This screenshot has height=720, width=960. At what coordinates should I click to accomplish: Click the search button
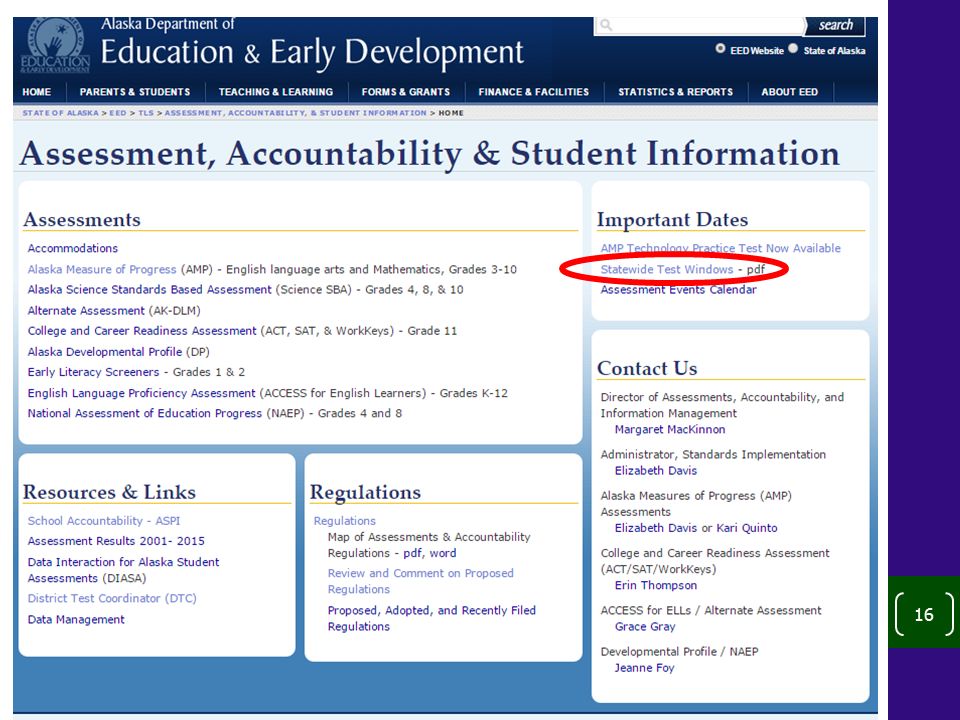(x=835, y=25)
